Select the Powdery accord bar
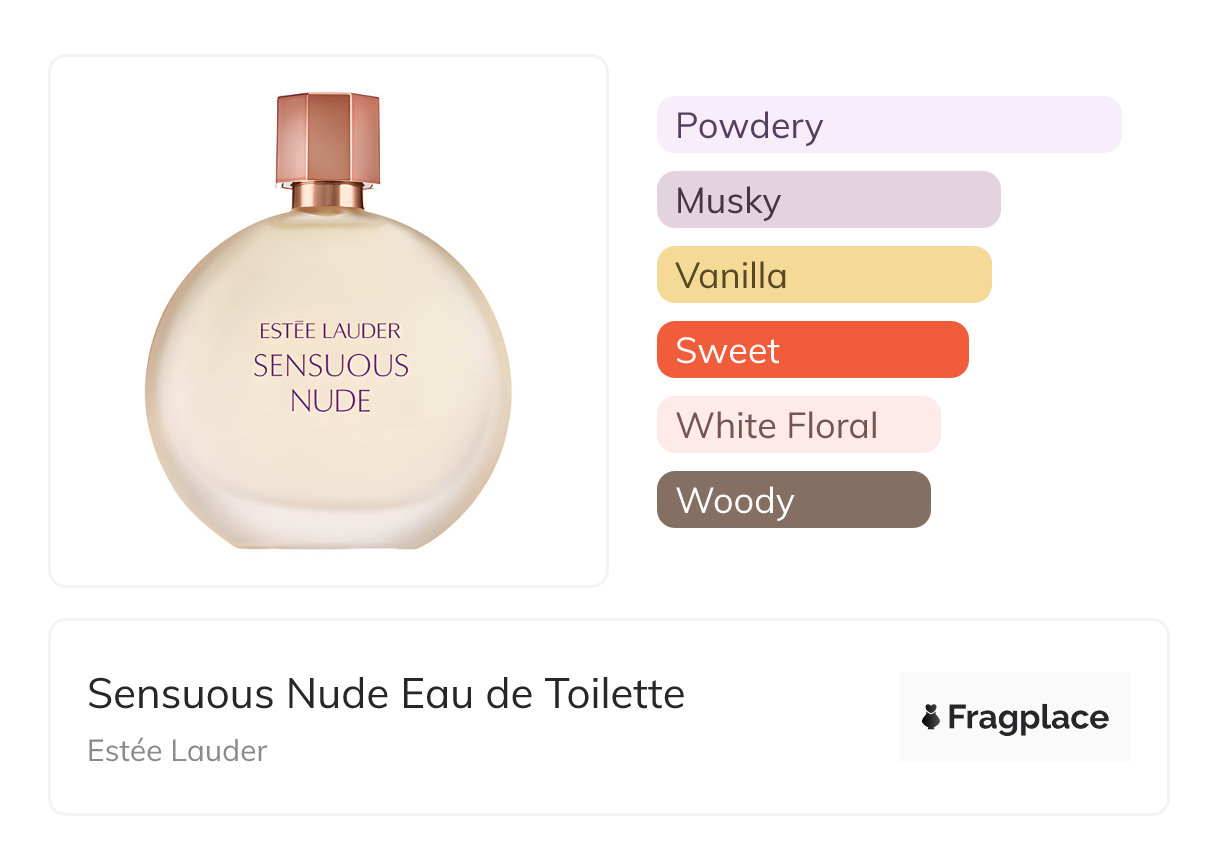 click(x=889, y=125)
